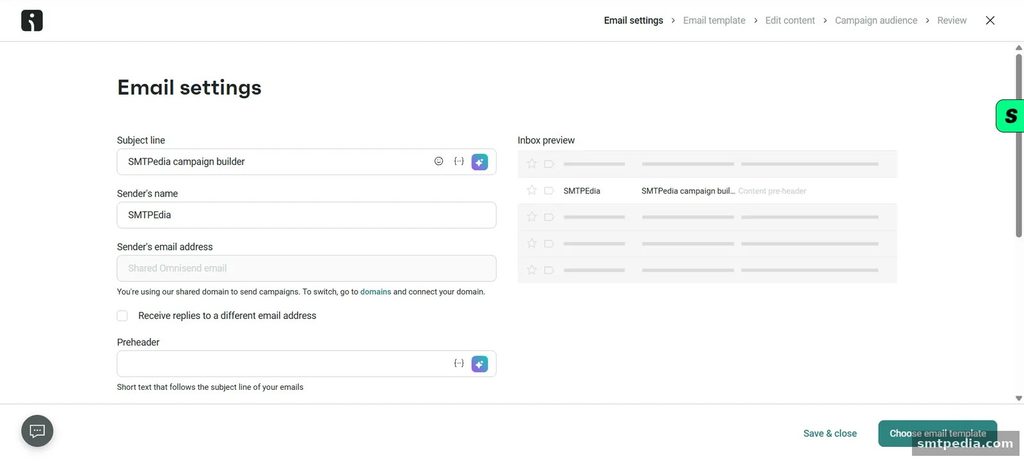Click Choose email template button
1024x463 pixels.
point(937,433)
